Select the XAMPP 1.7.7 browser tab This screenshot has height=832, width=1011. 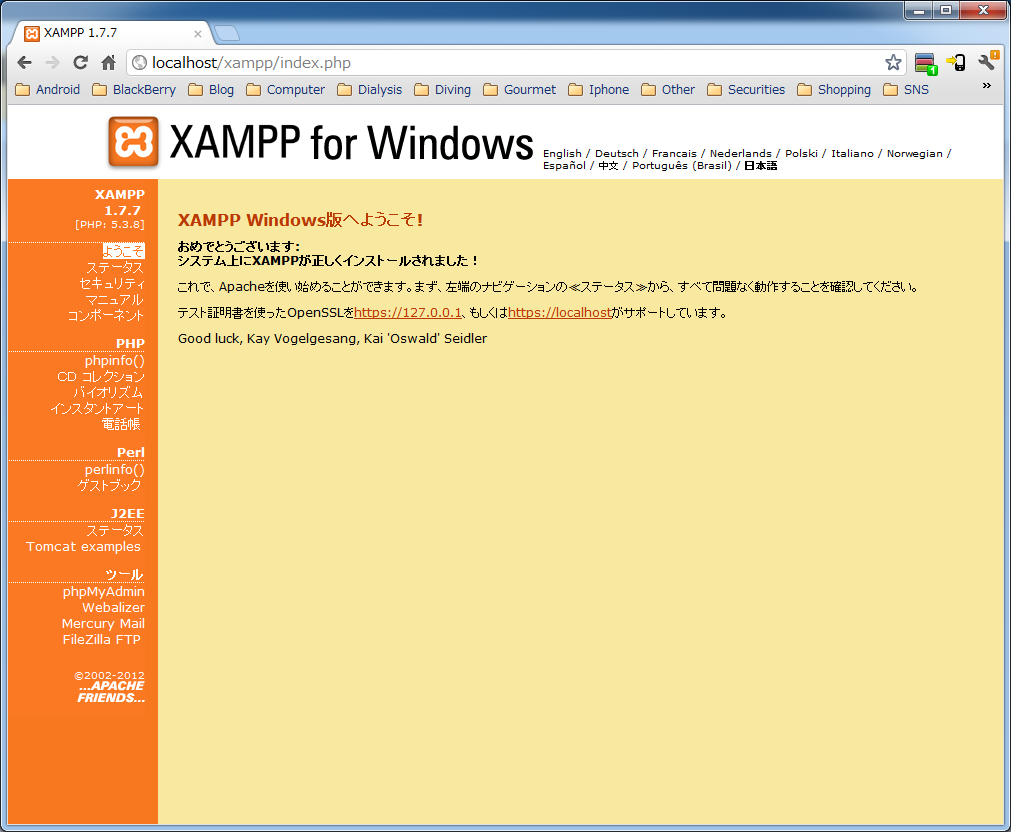[110, 33]
